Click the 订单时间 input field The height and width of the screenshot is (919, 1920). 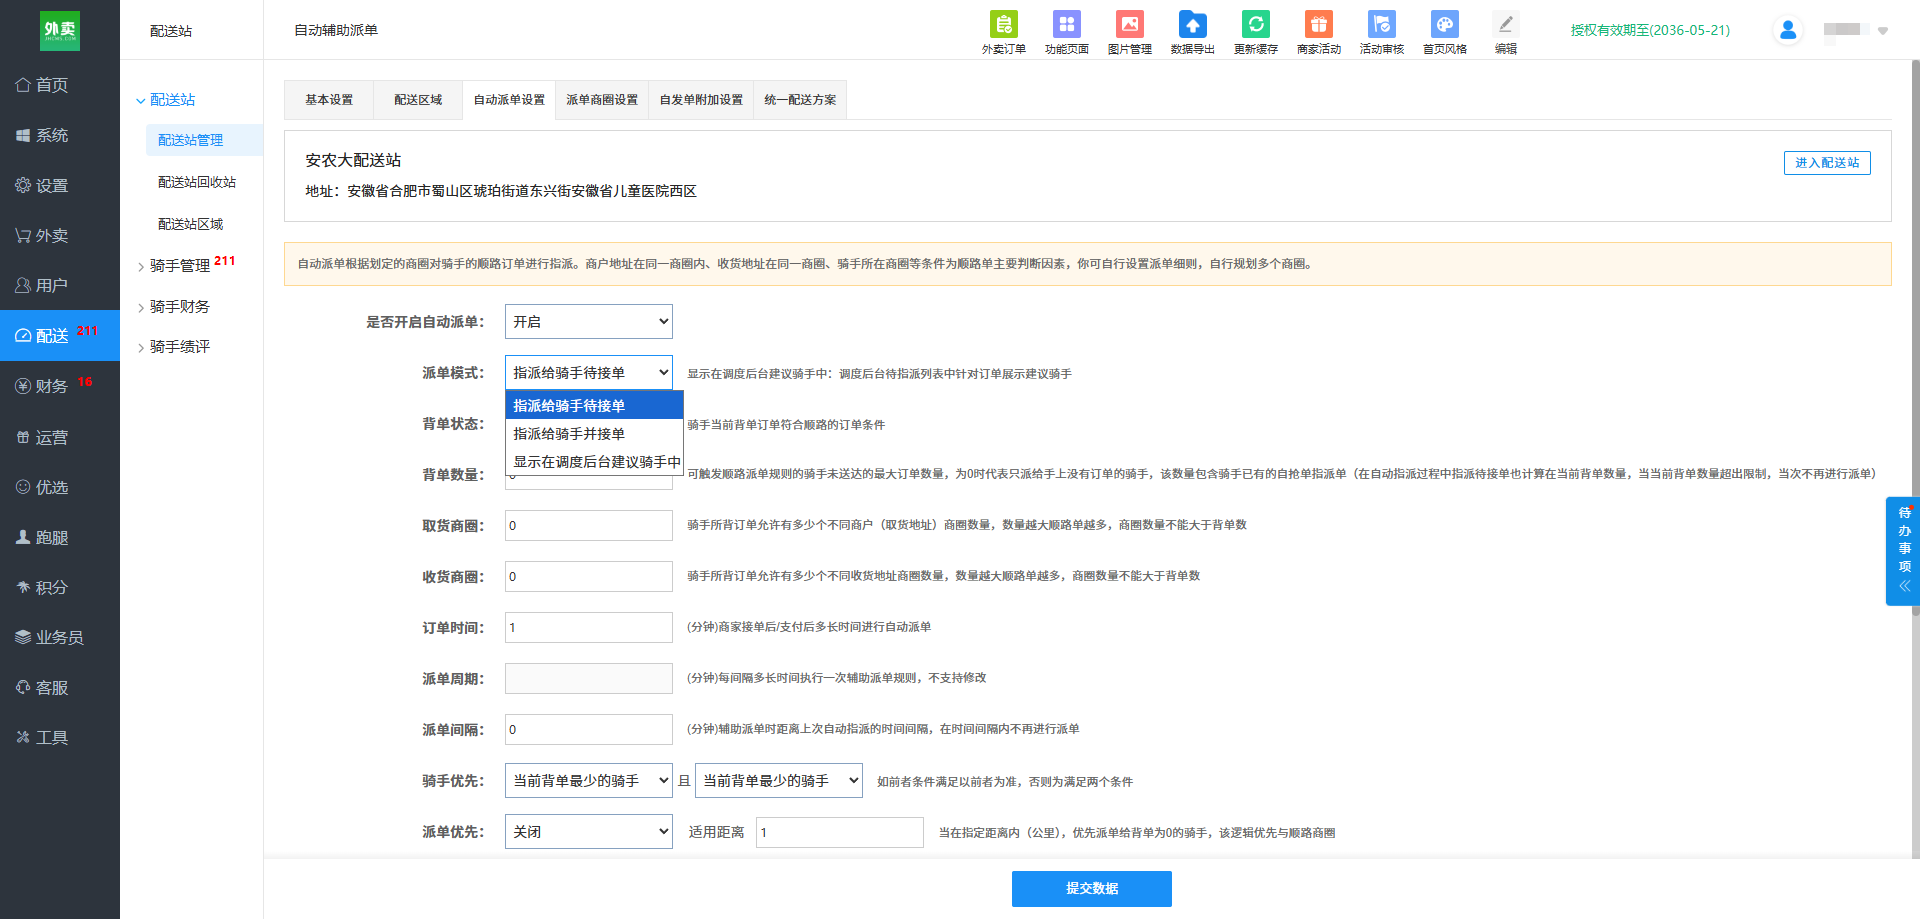[x=588, y=628]
